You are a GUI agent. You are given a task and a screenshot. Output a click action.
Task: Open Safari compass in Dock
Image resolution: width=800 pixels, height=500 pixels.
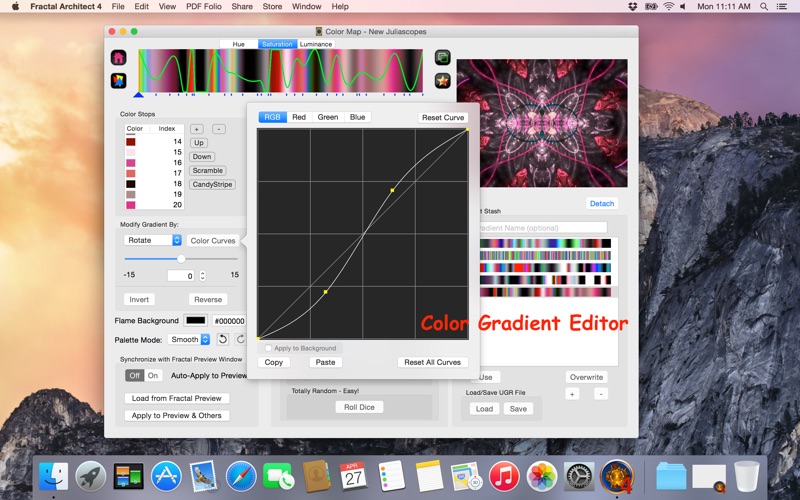click(241, 477)
